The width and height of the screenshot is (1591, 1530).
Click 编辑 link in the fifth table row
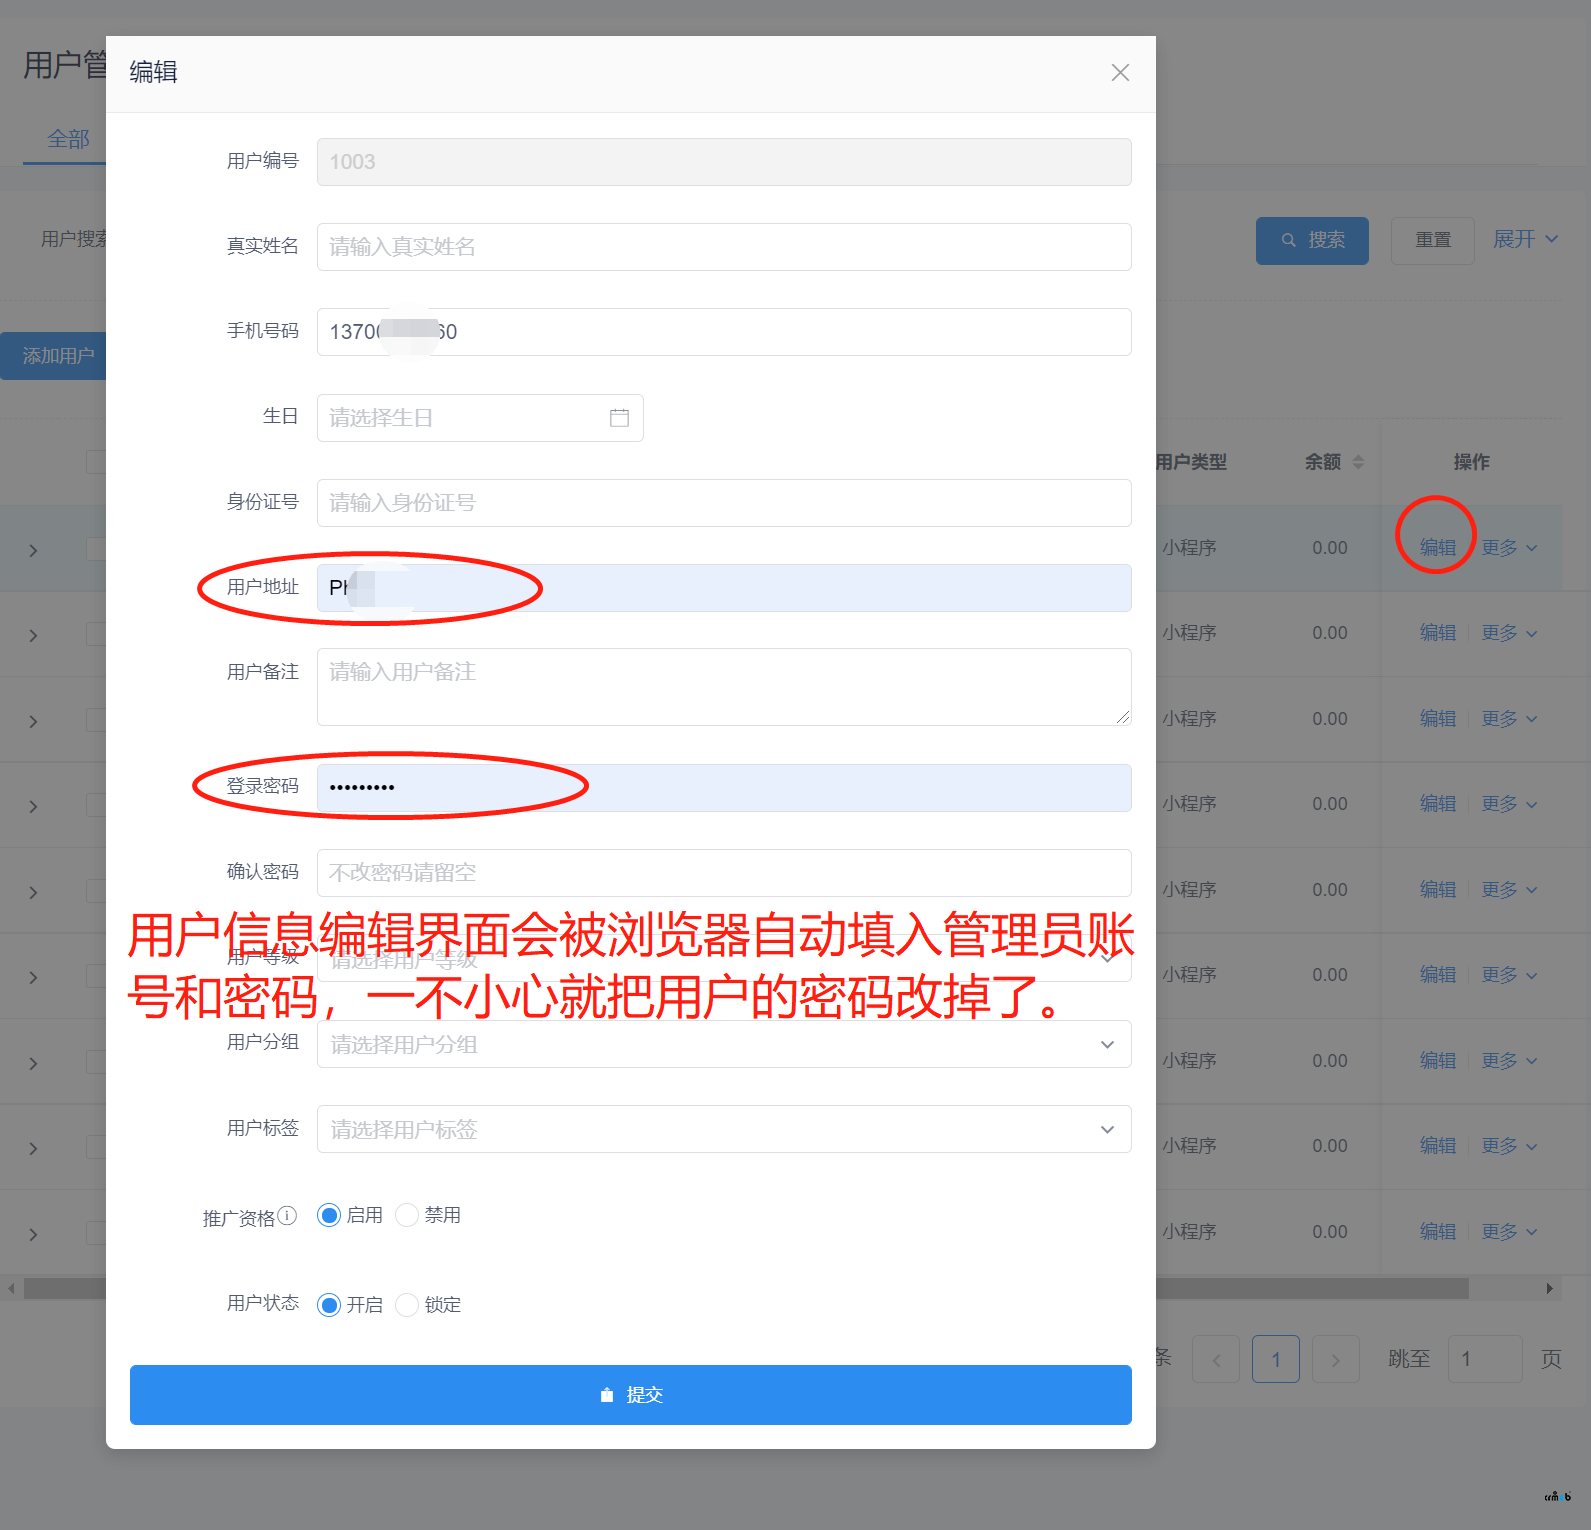coord(1438,890)
